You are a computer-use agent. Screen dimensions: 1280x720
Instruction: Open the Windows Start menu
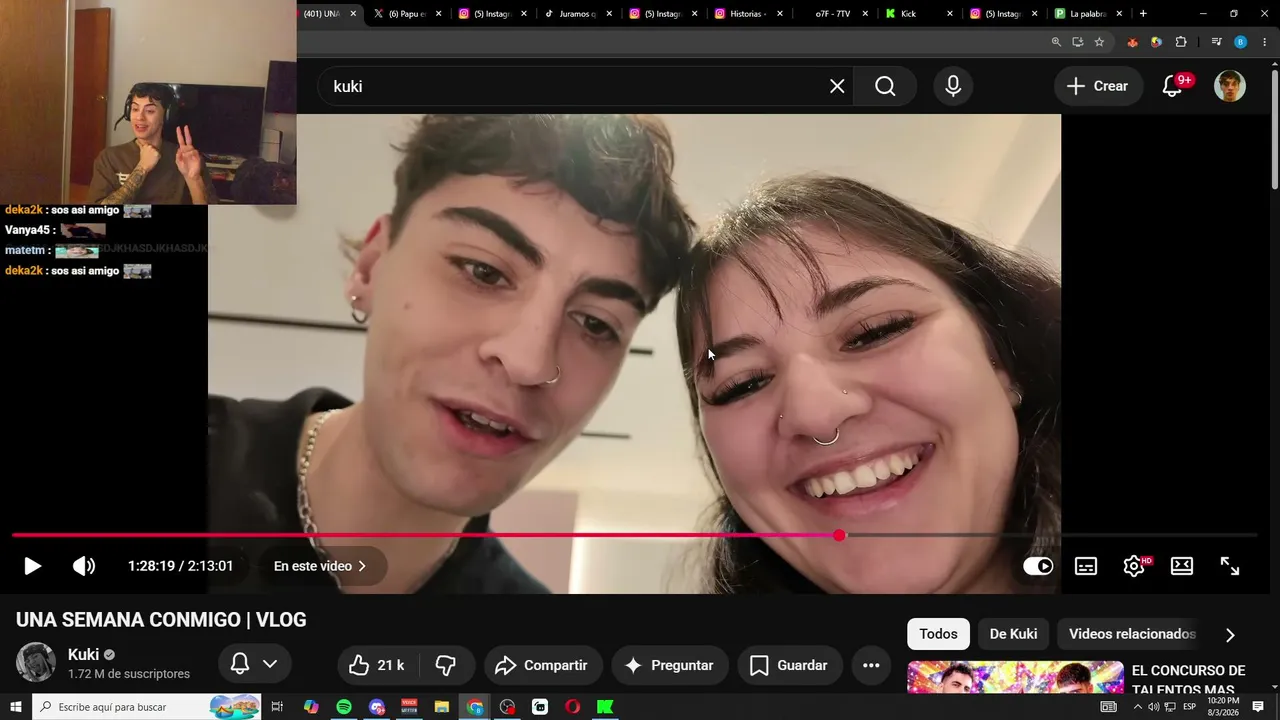(16, 707)
